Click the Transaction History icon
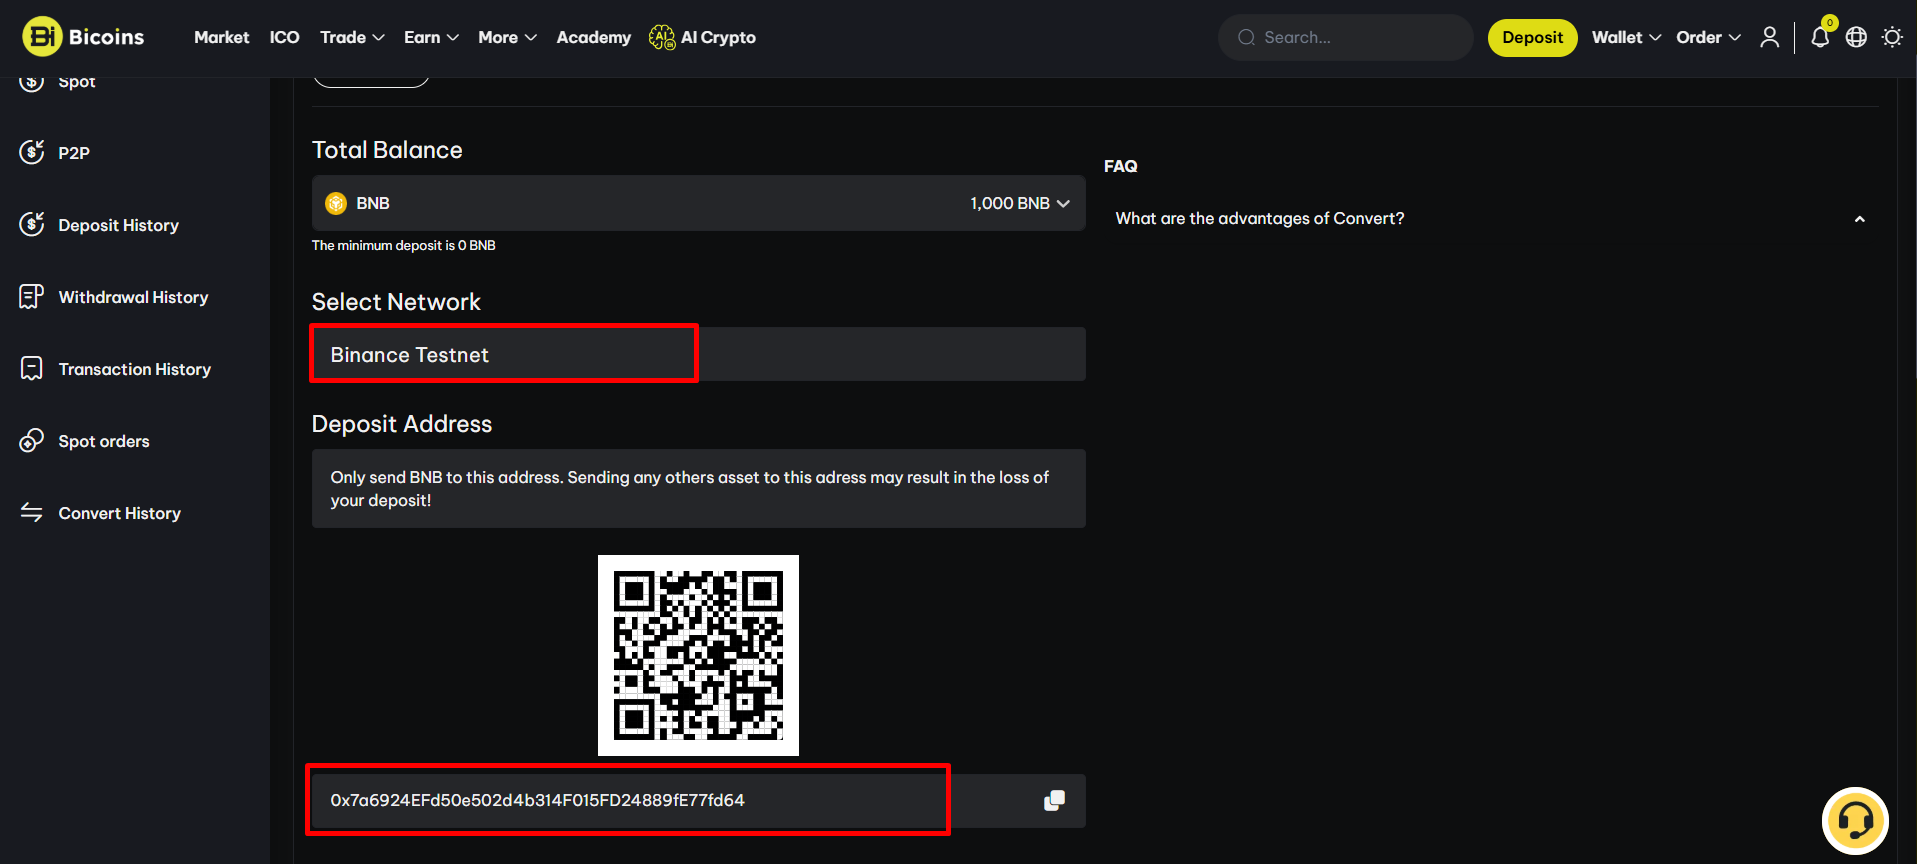 [x=32, y=368]
